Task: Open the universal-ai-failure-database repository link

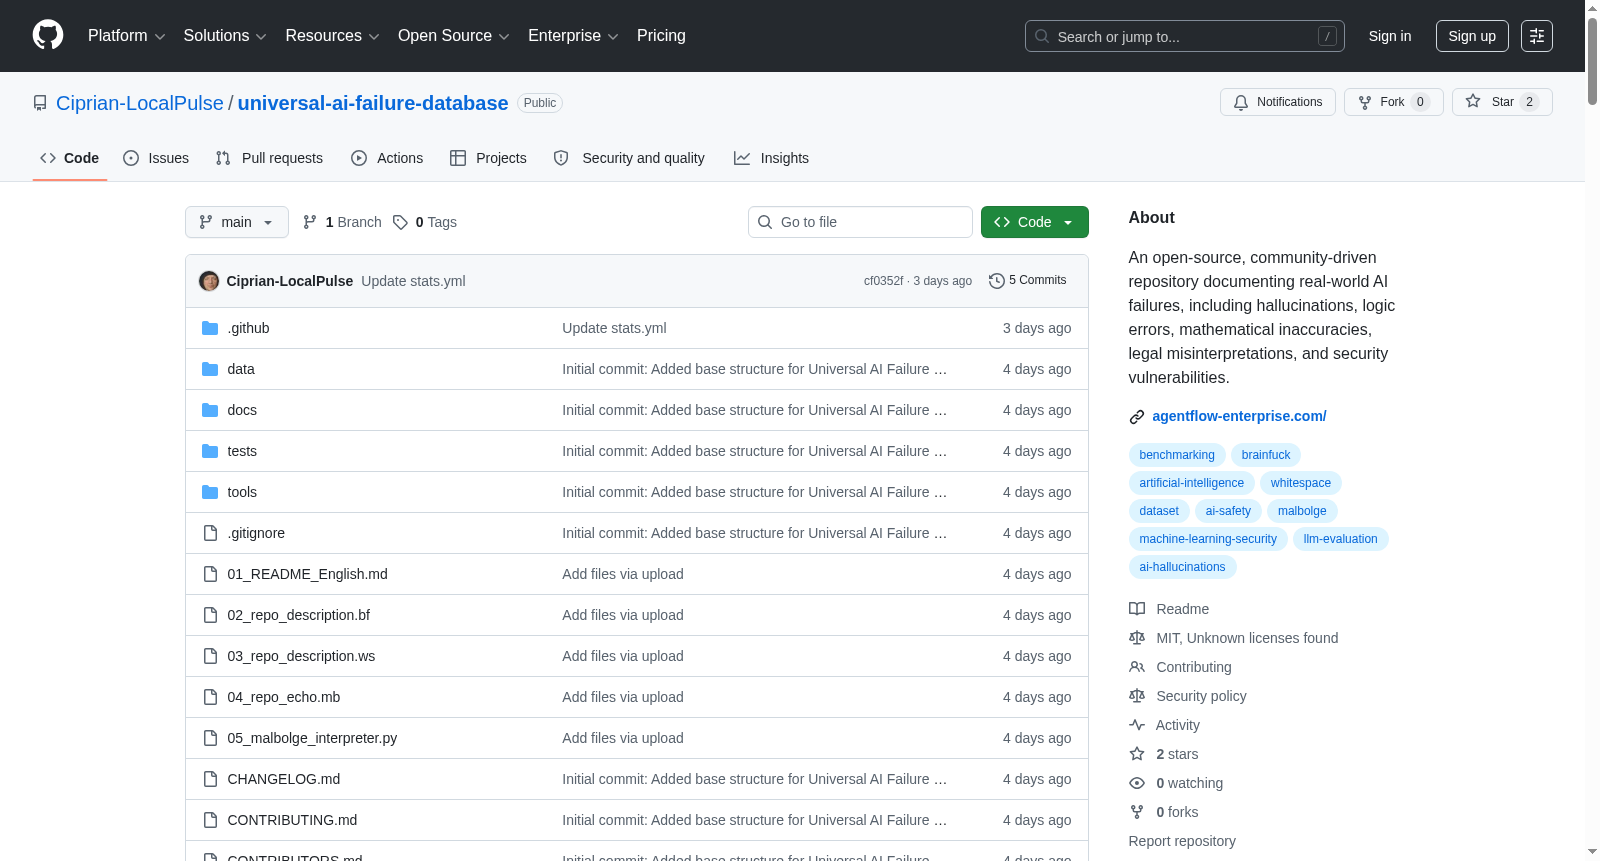Action: click(x=373, y=103)
